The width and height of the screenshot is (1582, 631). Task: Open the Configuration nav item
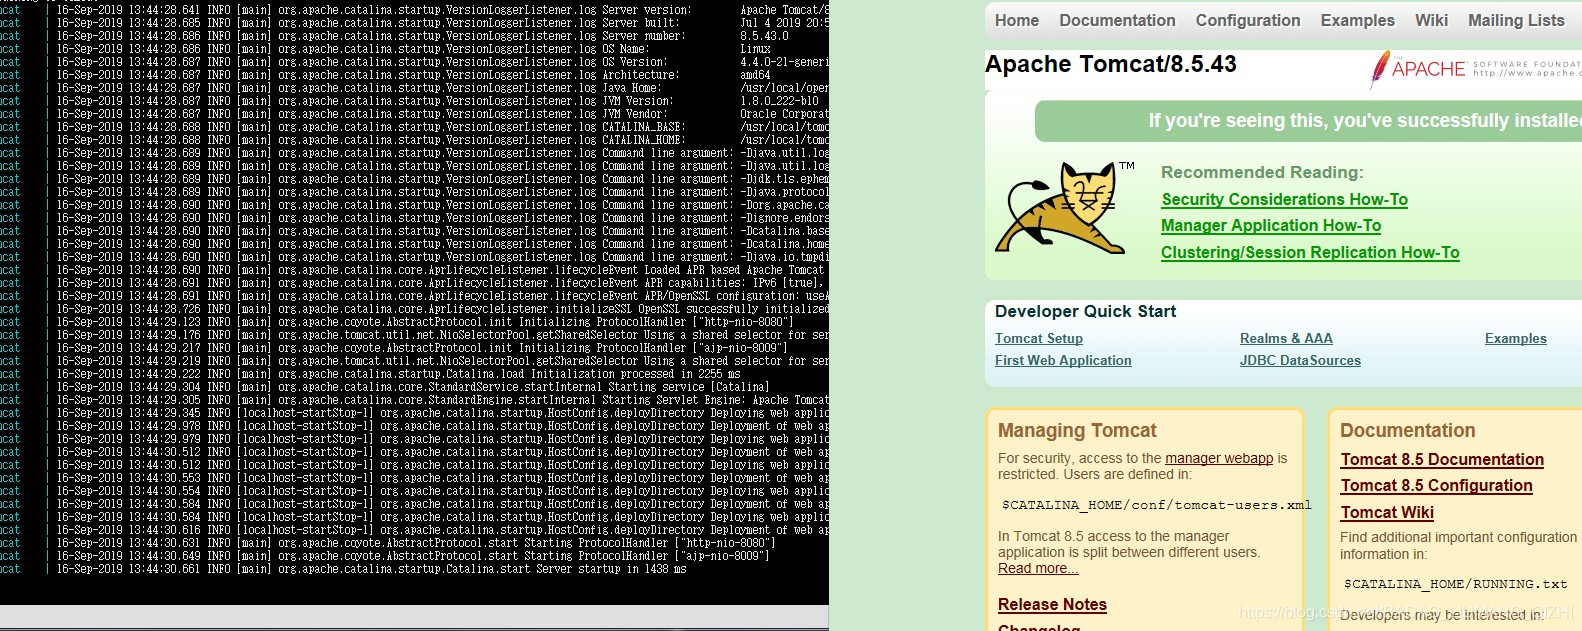point(1248,20)
